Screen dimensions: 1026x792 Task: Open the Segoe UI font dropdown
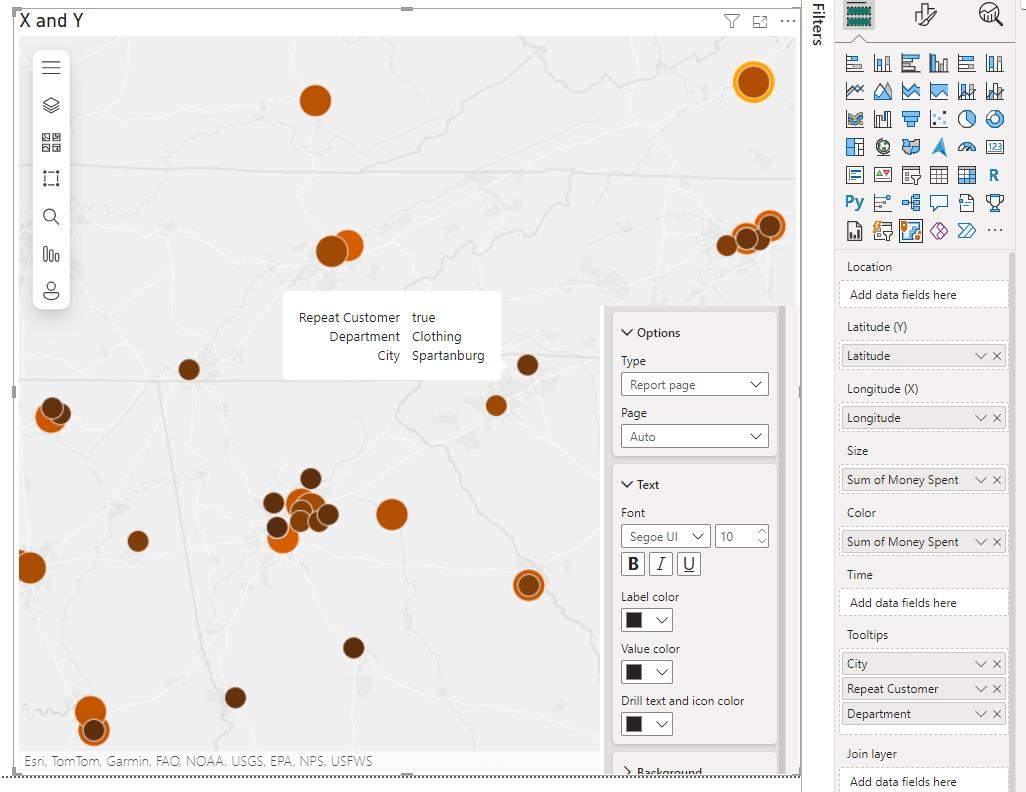pyautogui.click(x=665, y=536)
